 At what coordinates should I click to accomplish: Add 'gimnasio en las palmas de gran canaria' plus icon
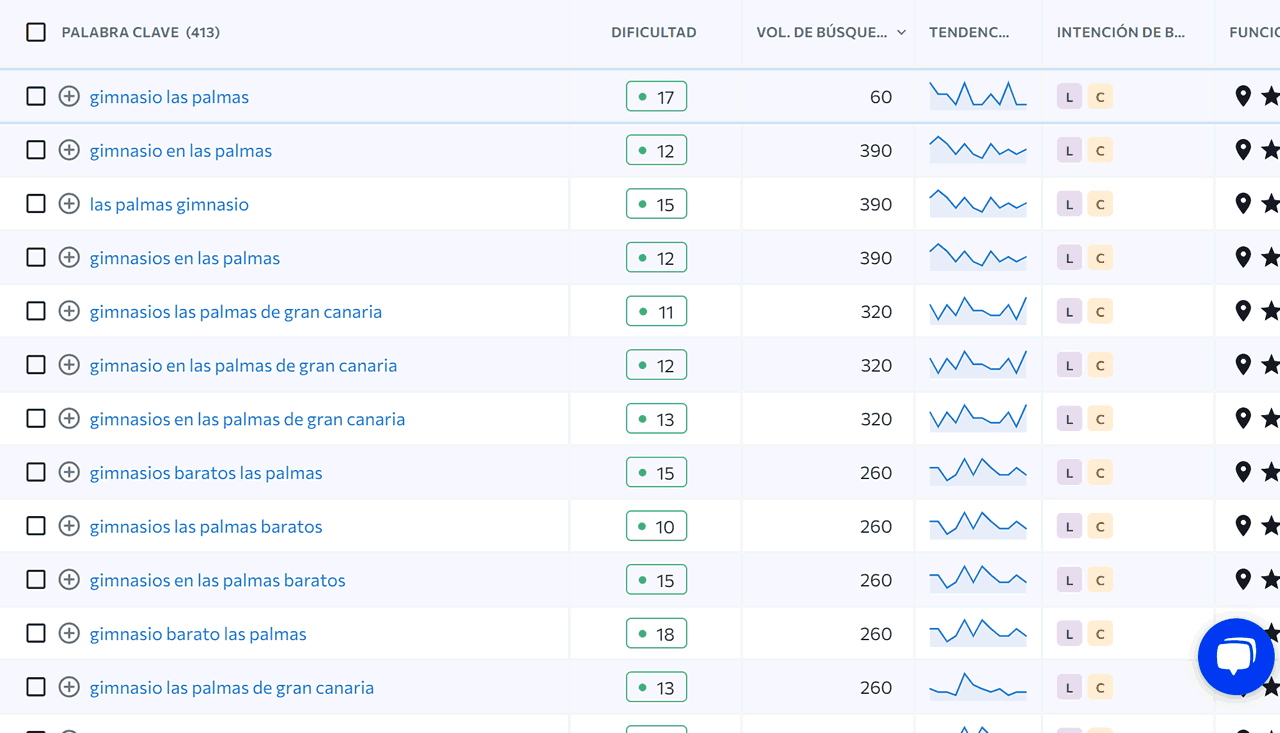pos(69,365)
